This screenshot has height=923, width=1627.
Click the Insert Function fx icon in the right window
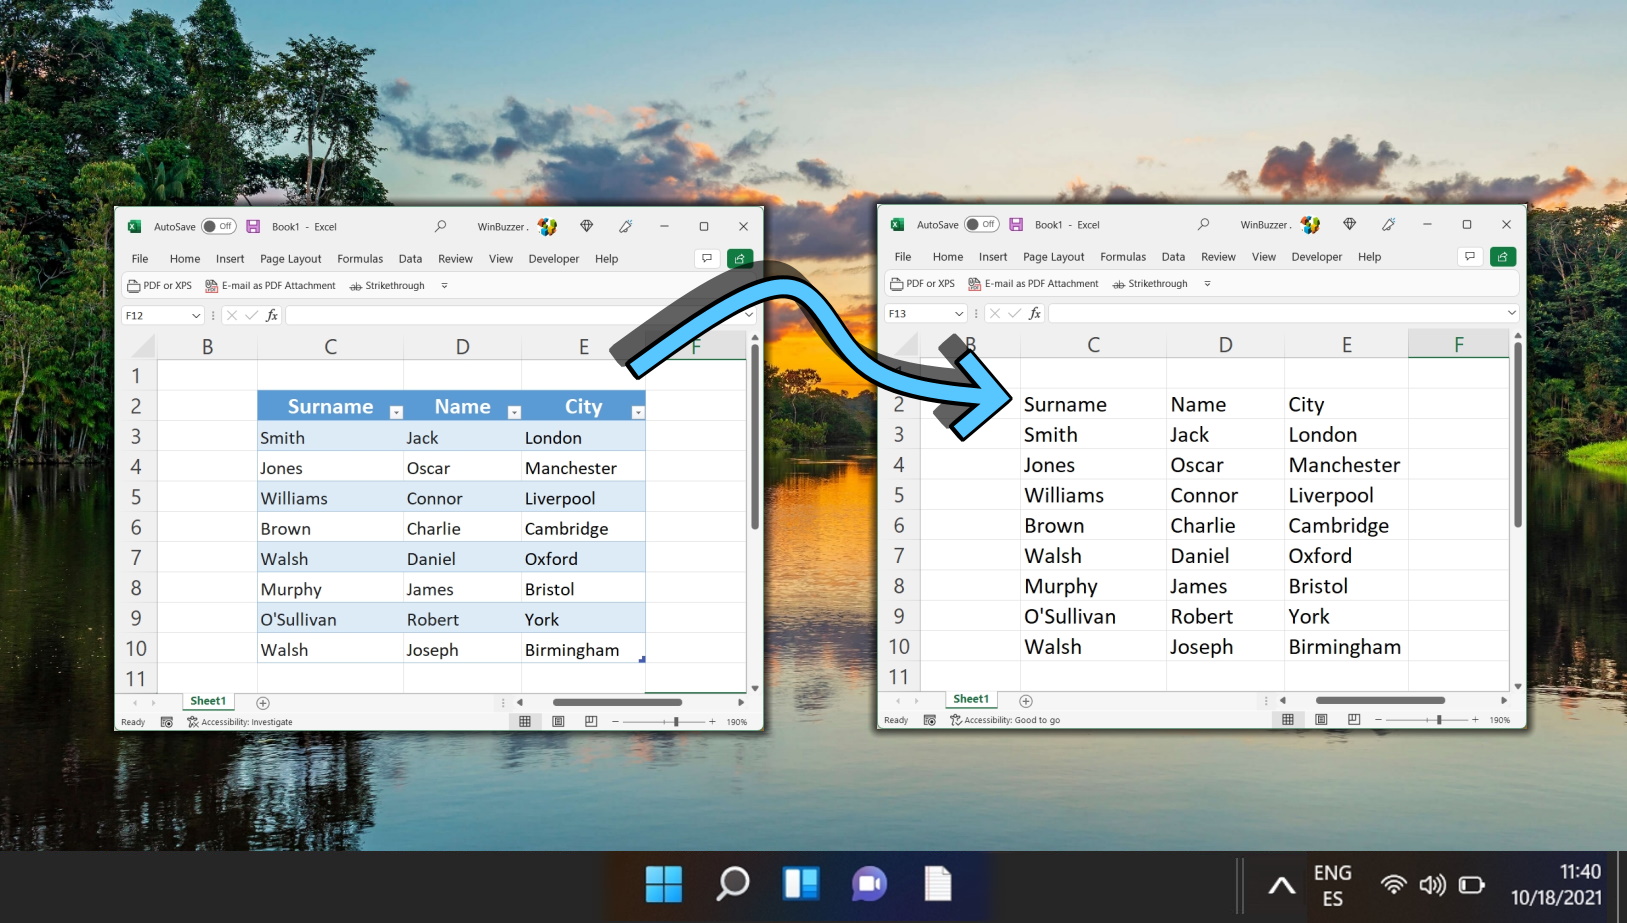1035,313
